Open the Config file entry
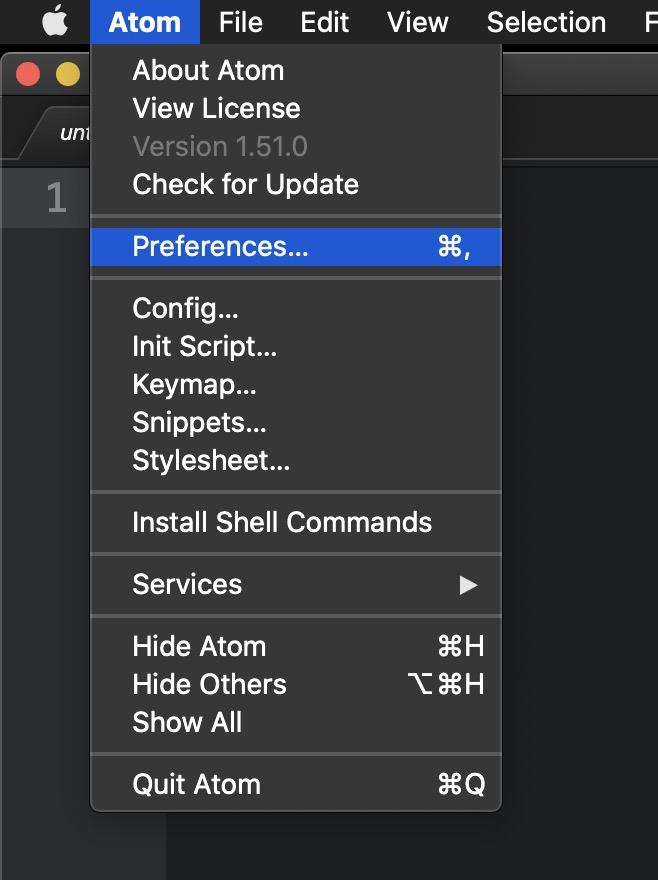The width and height of the screenshot is (658, 880). coord(185,308)
